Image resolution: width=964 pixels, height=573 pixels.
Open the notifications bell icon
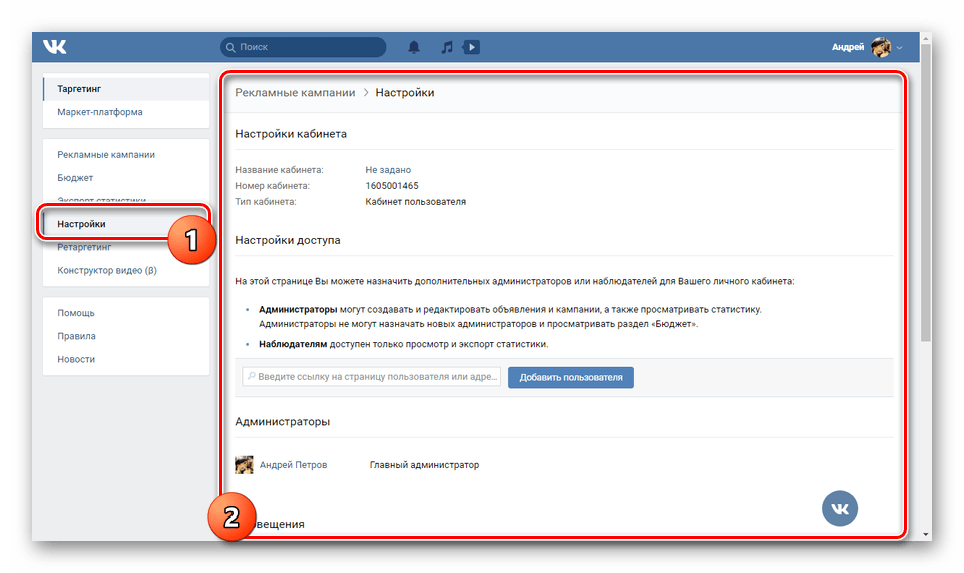click(x=414, y=47)
